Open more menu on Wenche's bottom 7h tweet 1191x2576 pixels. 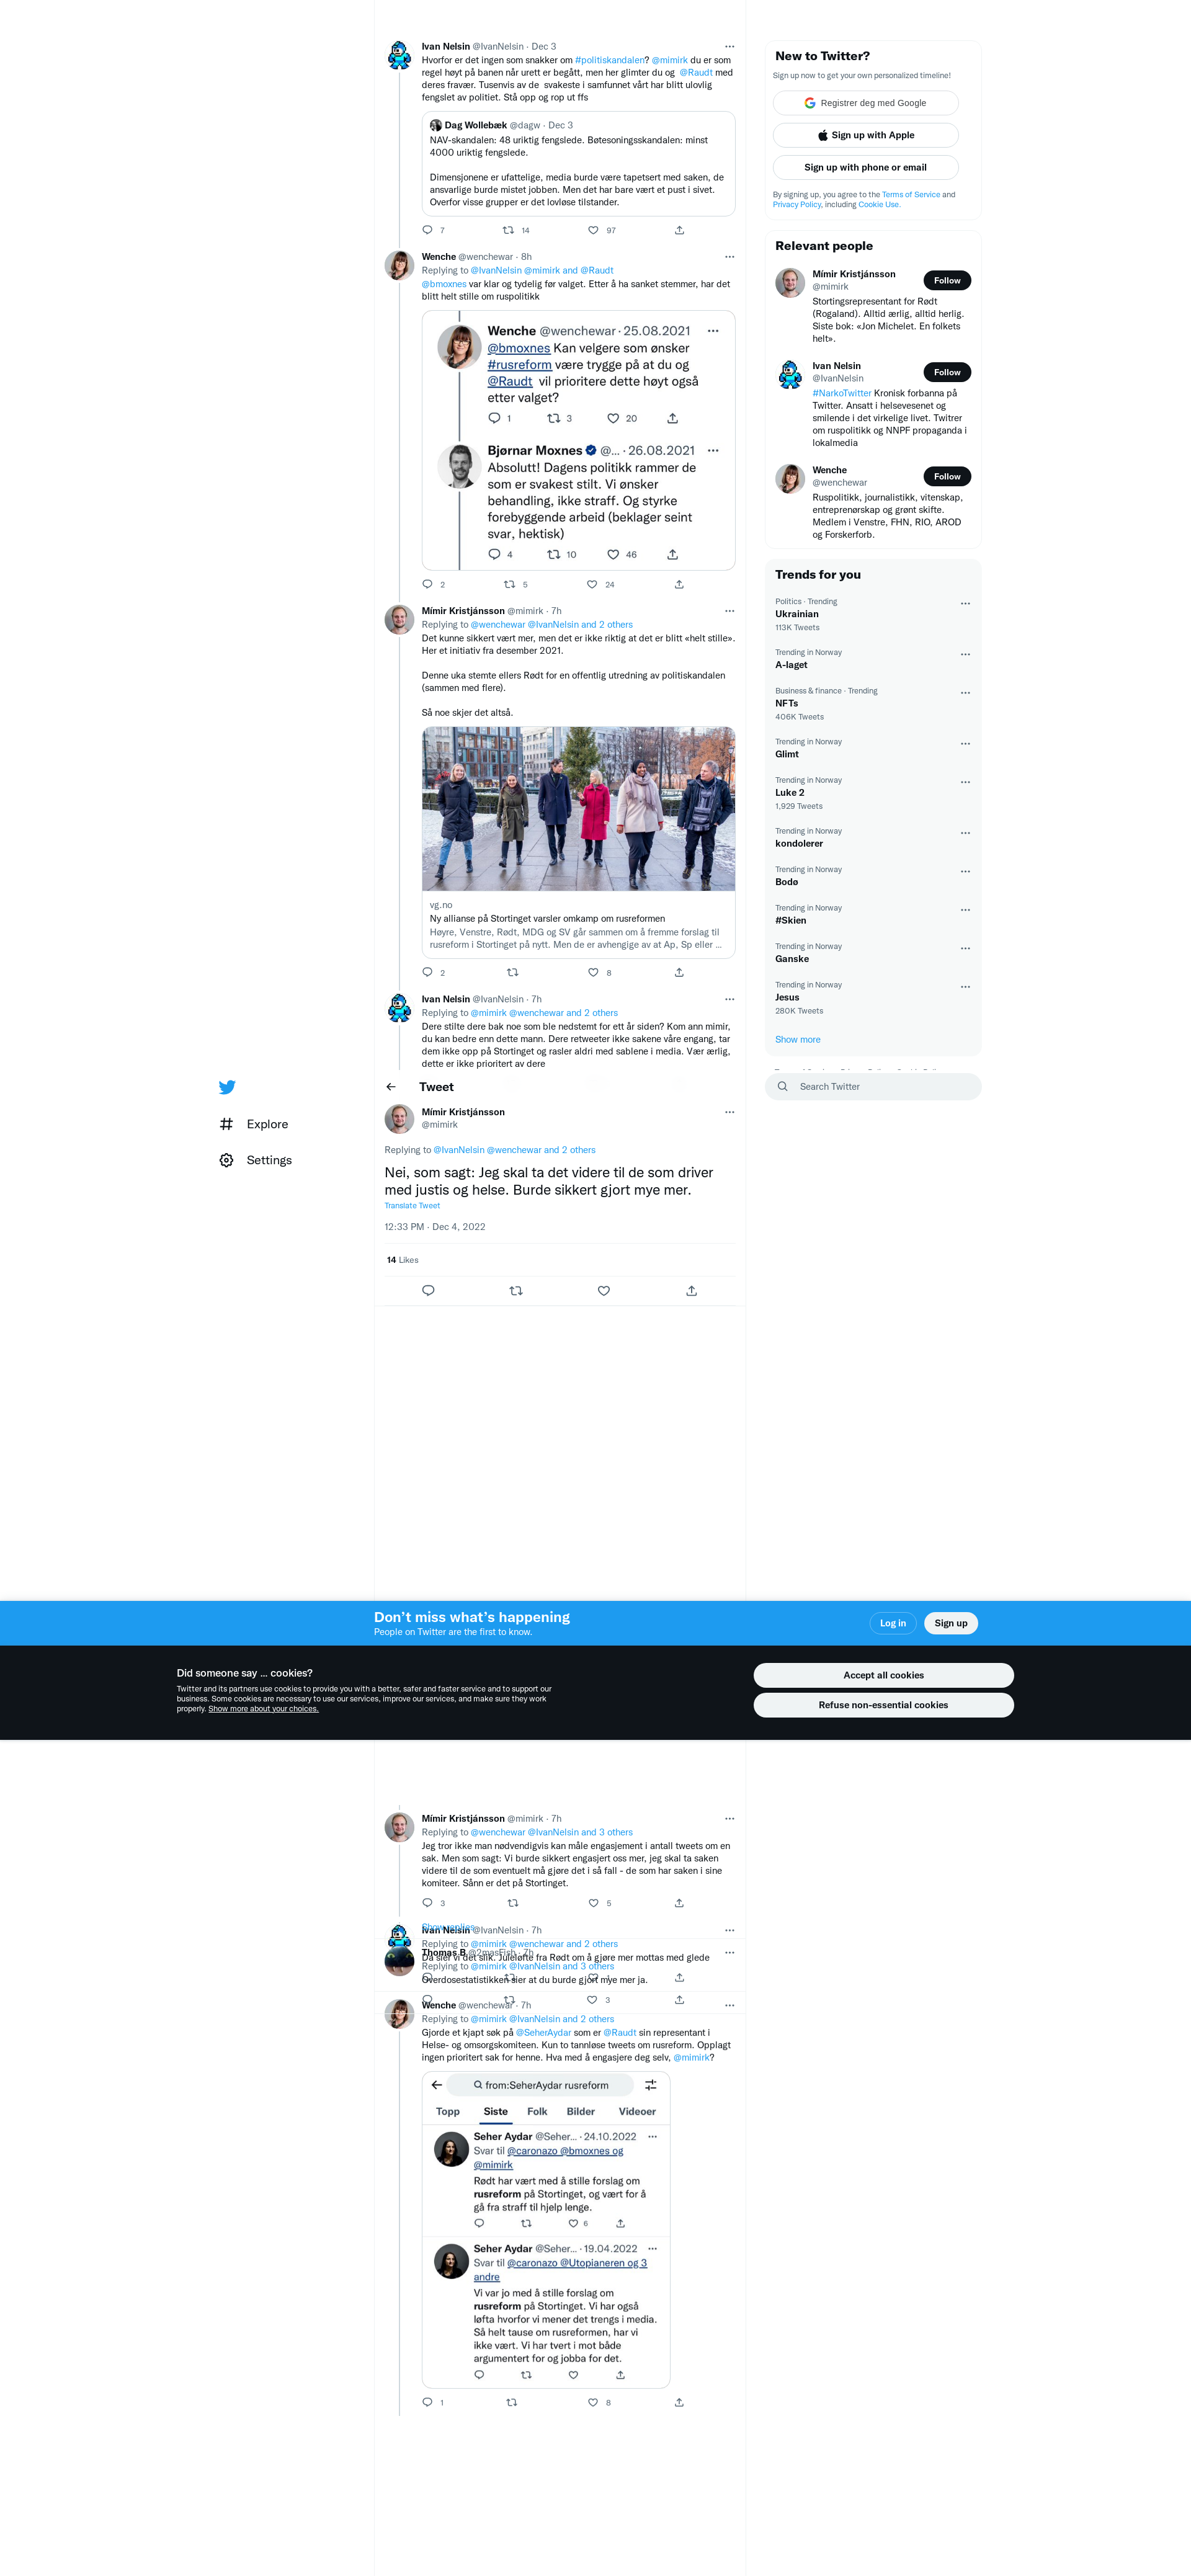coord(729,2005)
